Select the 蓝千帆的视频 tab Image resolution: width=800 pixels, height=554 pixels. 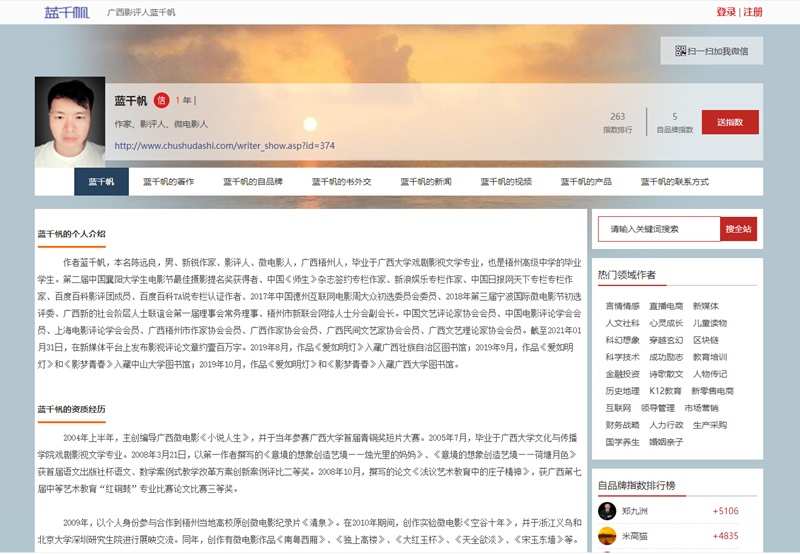click(x=506, y=182)
